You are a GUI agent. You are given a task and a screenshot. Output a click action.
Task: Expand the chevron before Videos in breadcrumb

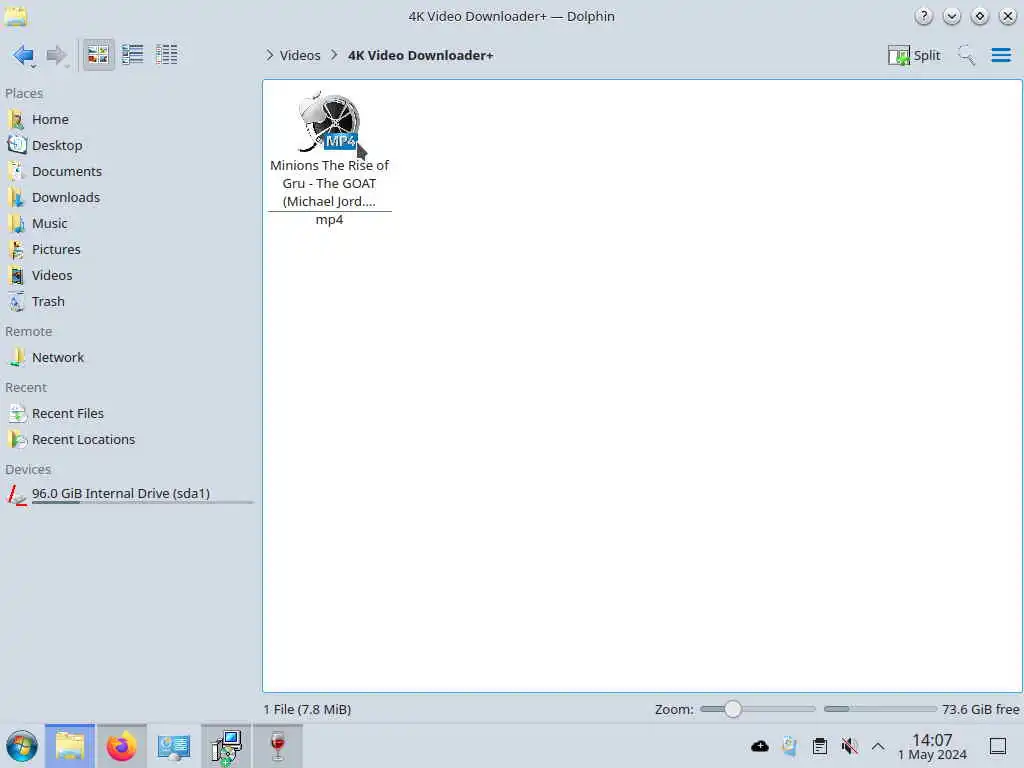tap(269, 56)
